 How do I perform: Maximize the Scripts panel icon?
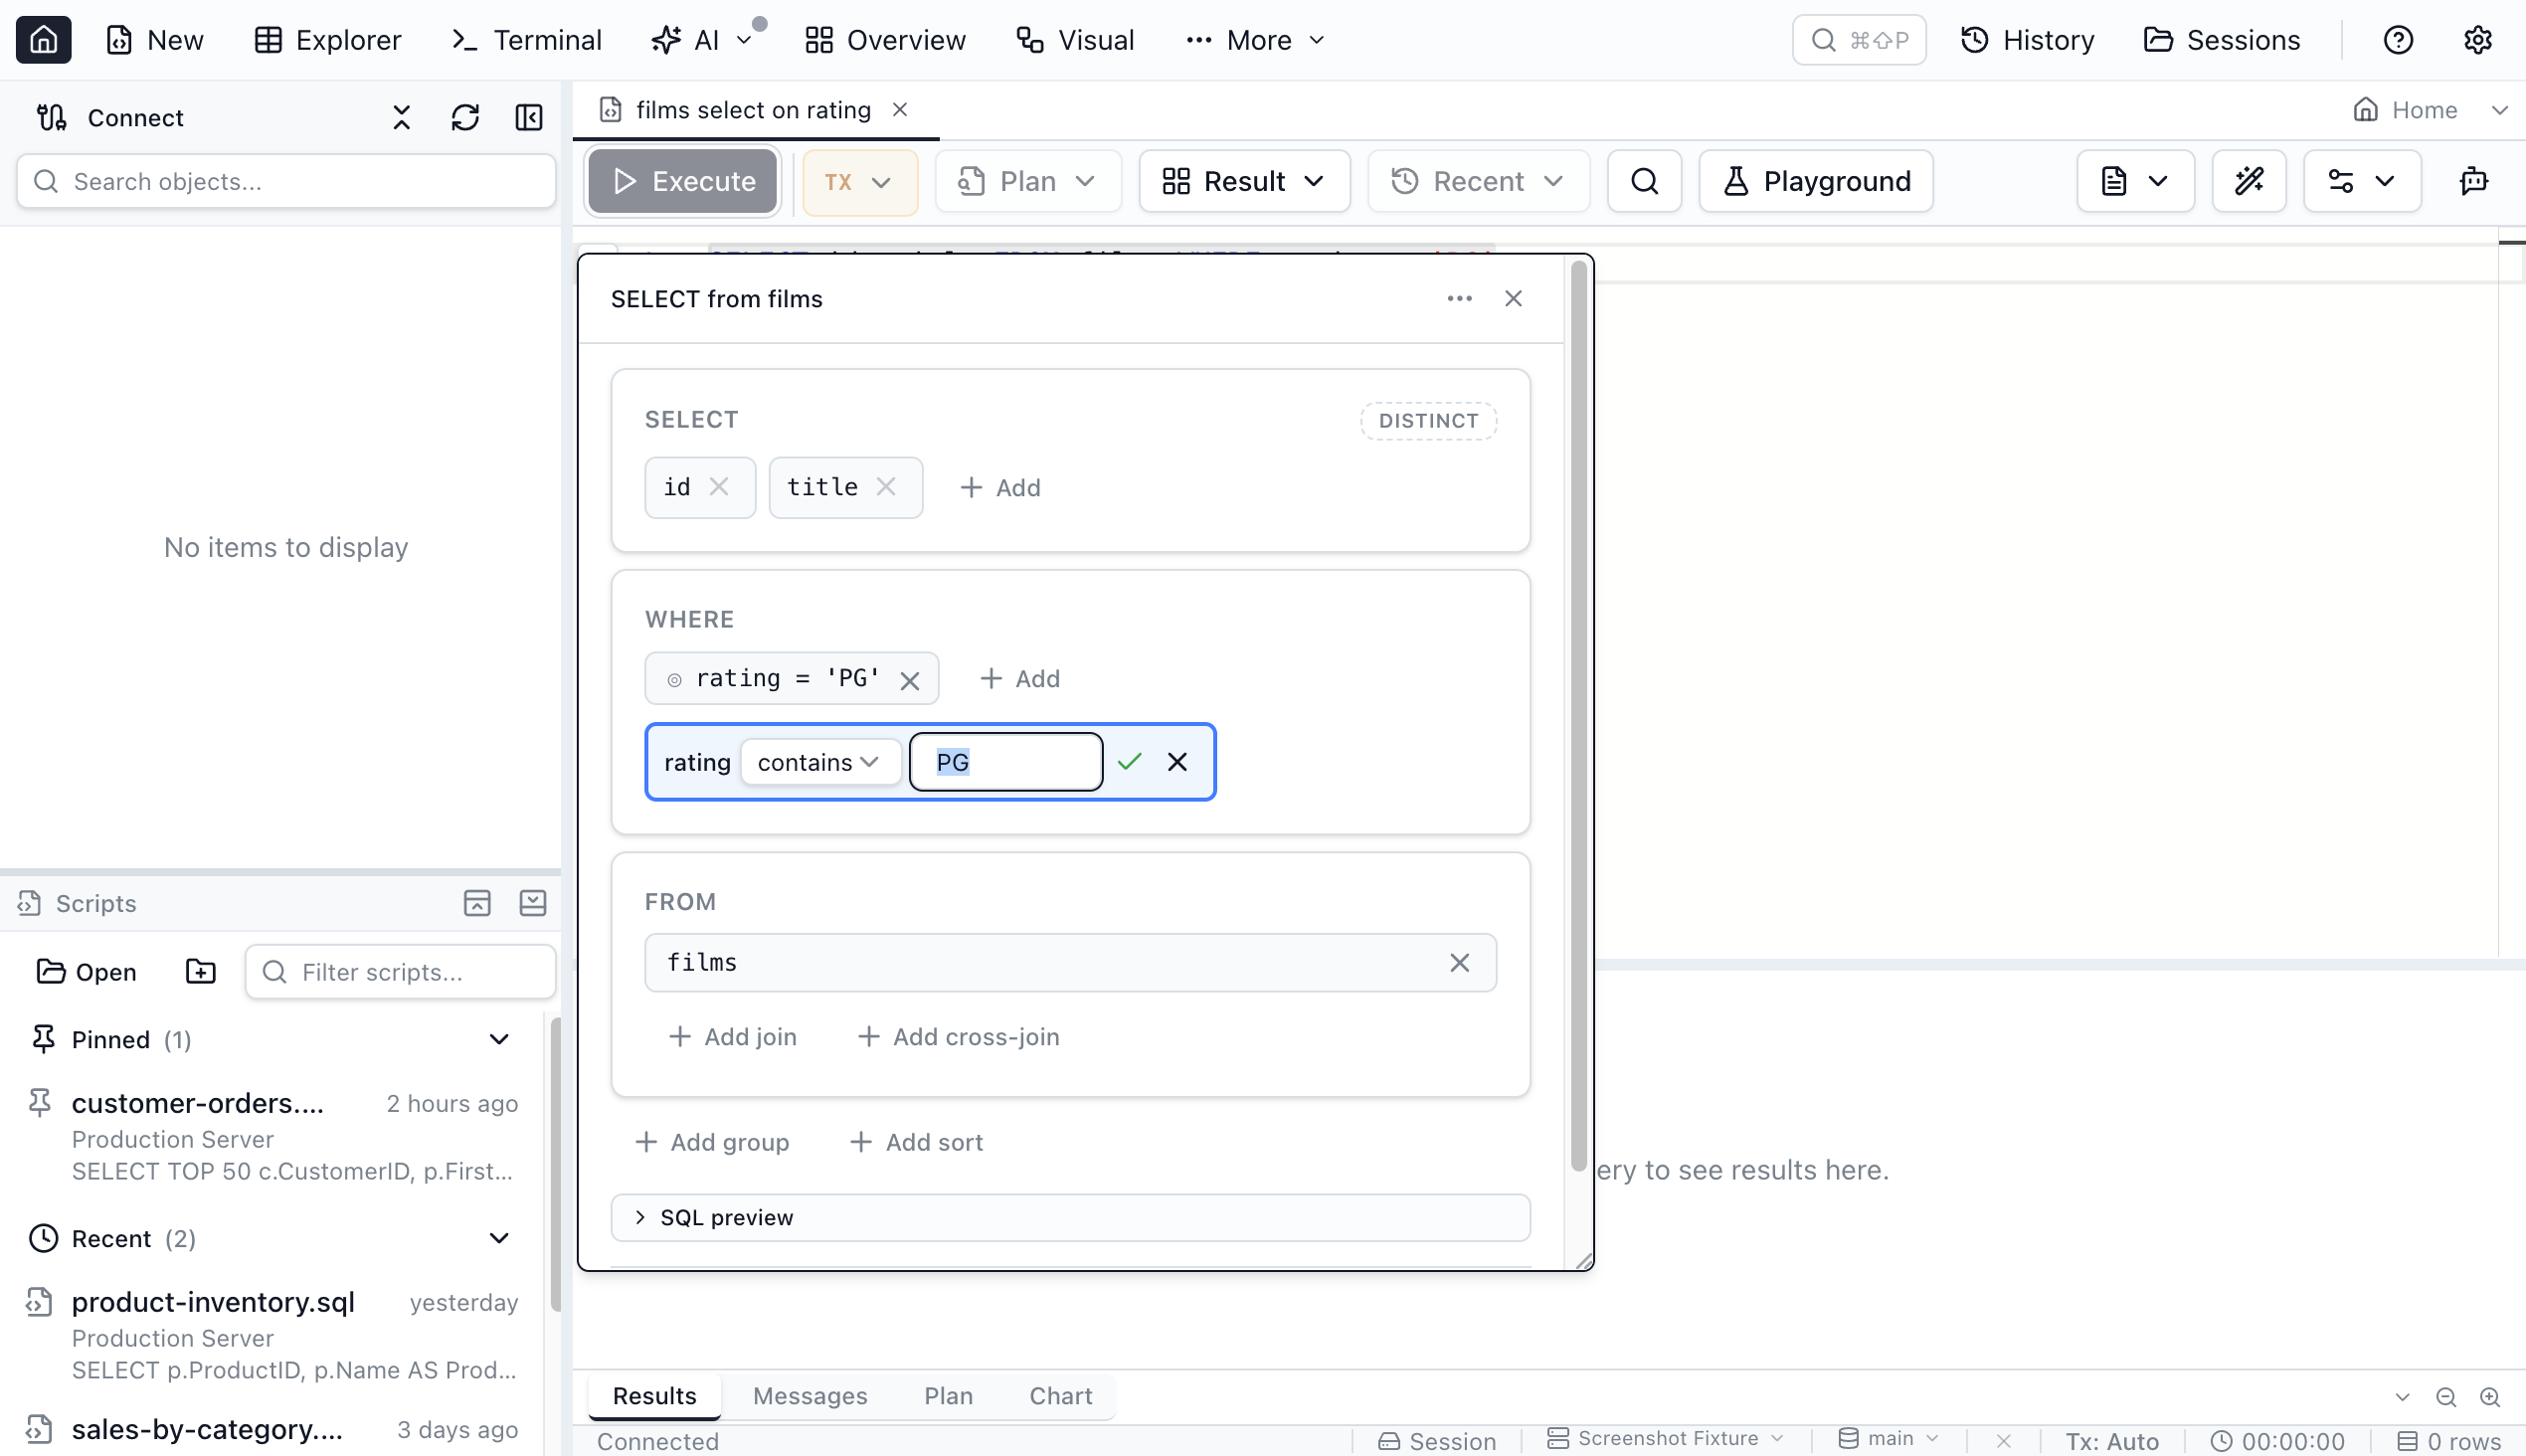tap(477, 903)
